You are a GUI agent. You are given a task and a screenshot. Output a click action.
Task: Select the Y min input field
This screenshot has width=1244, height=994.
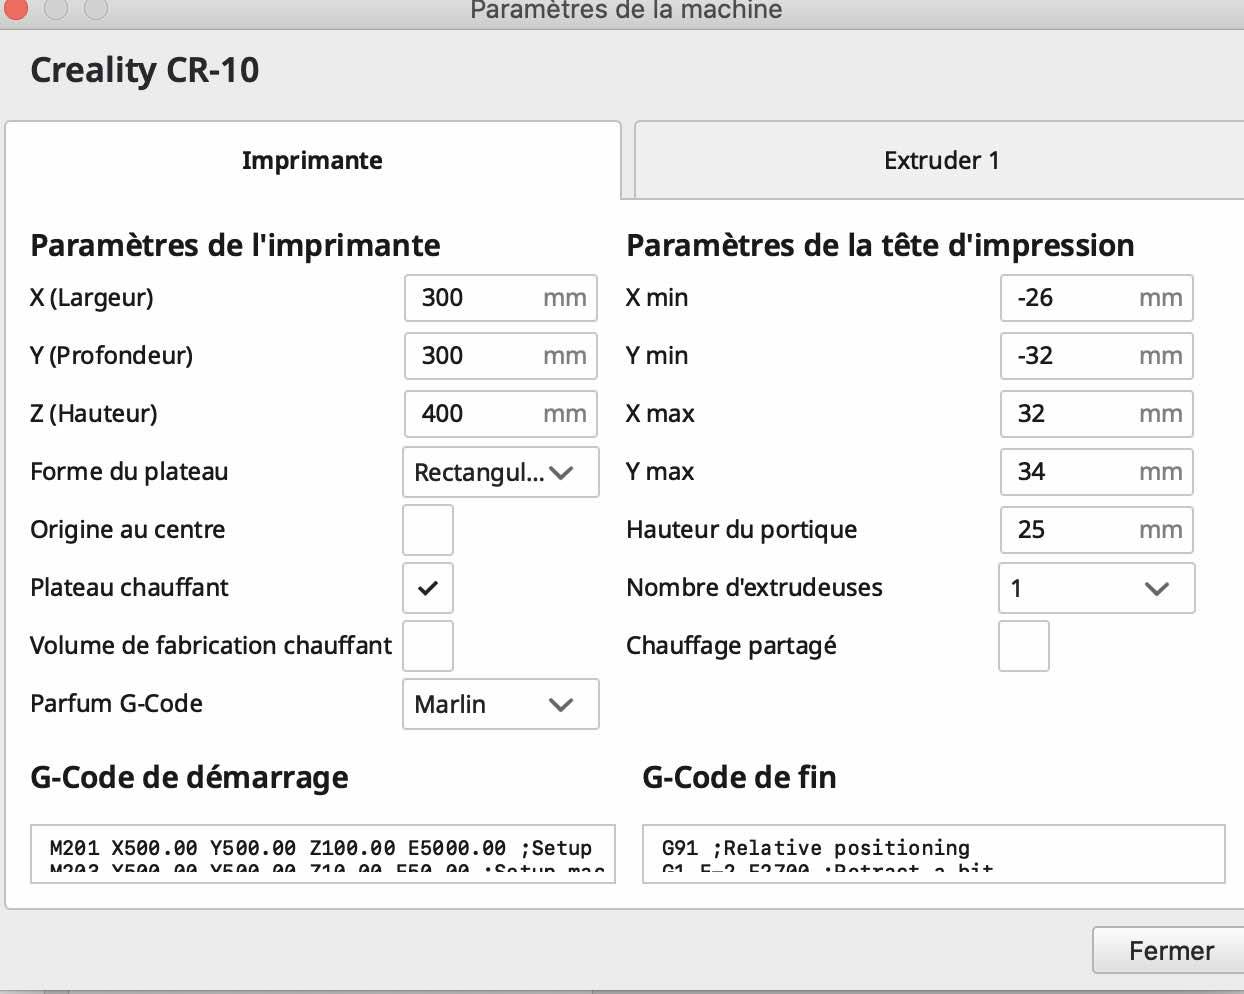pos(1097,356)
